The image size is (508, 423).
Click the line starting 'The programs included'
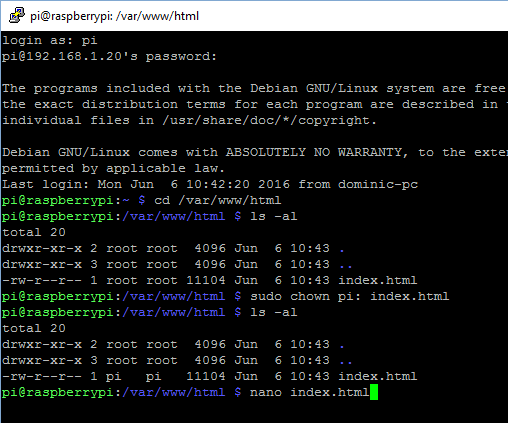coord(254,88)
